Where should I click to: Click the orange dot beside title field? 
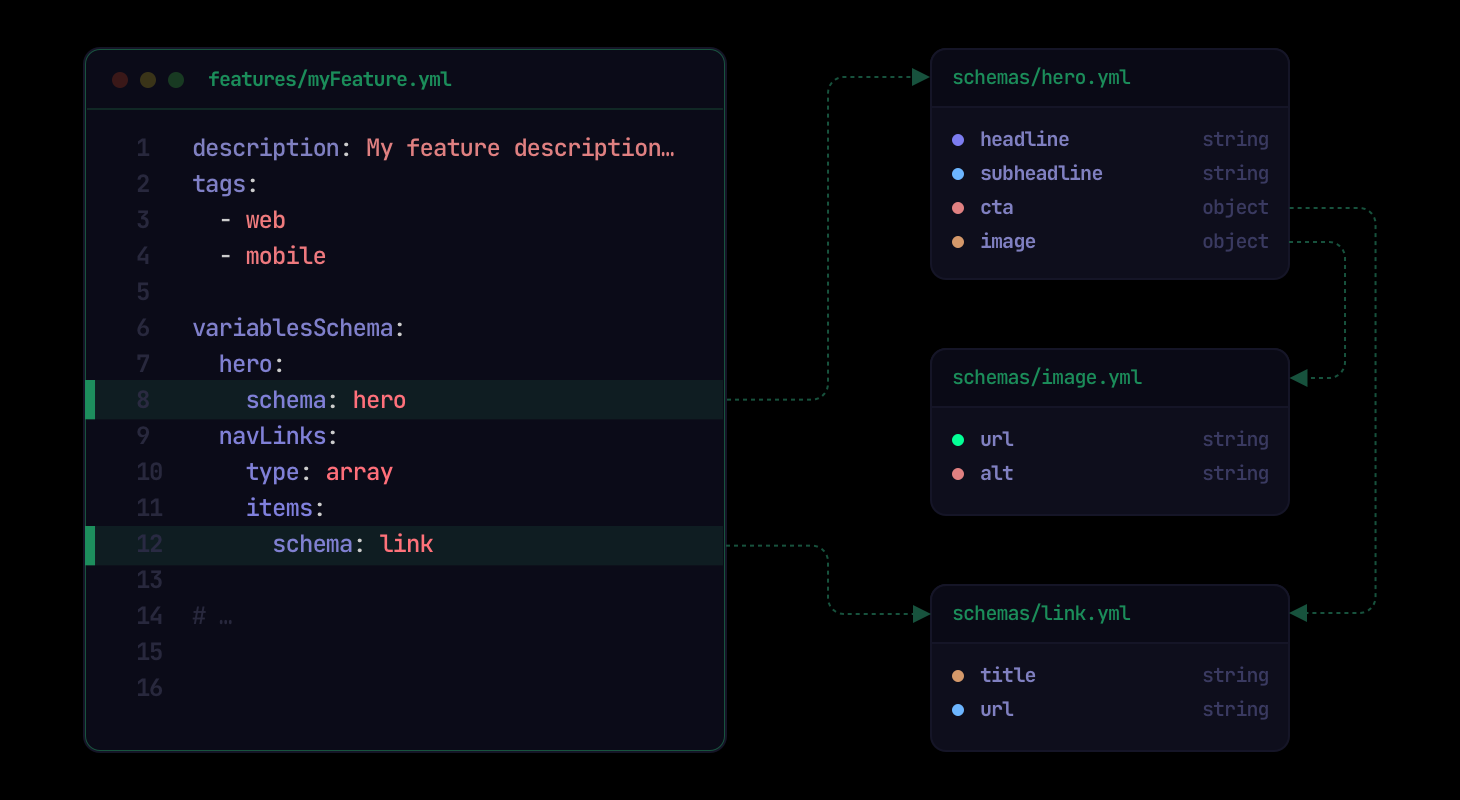click(958, 676)
